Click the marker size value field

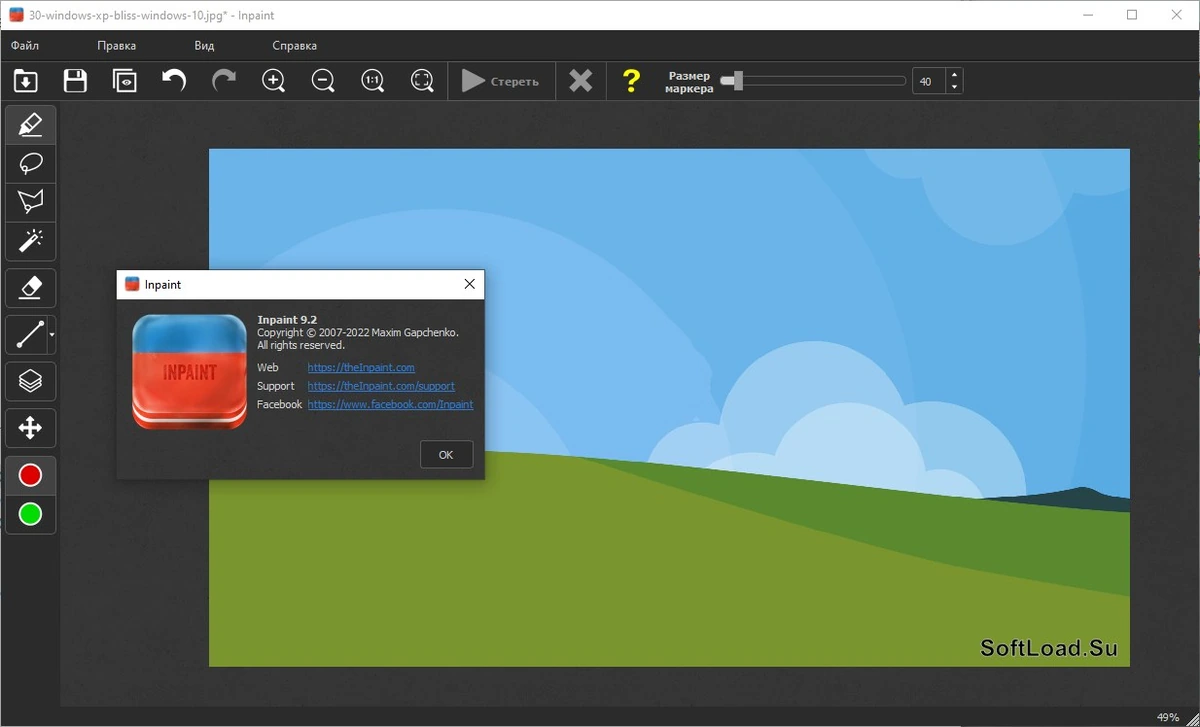point(929,81)
